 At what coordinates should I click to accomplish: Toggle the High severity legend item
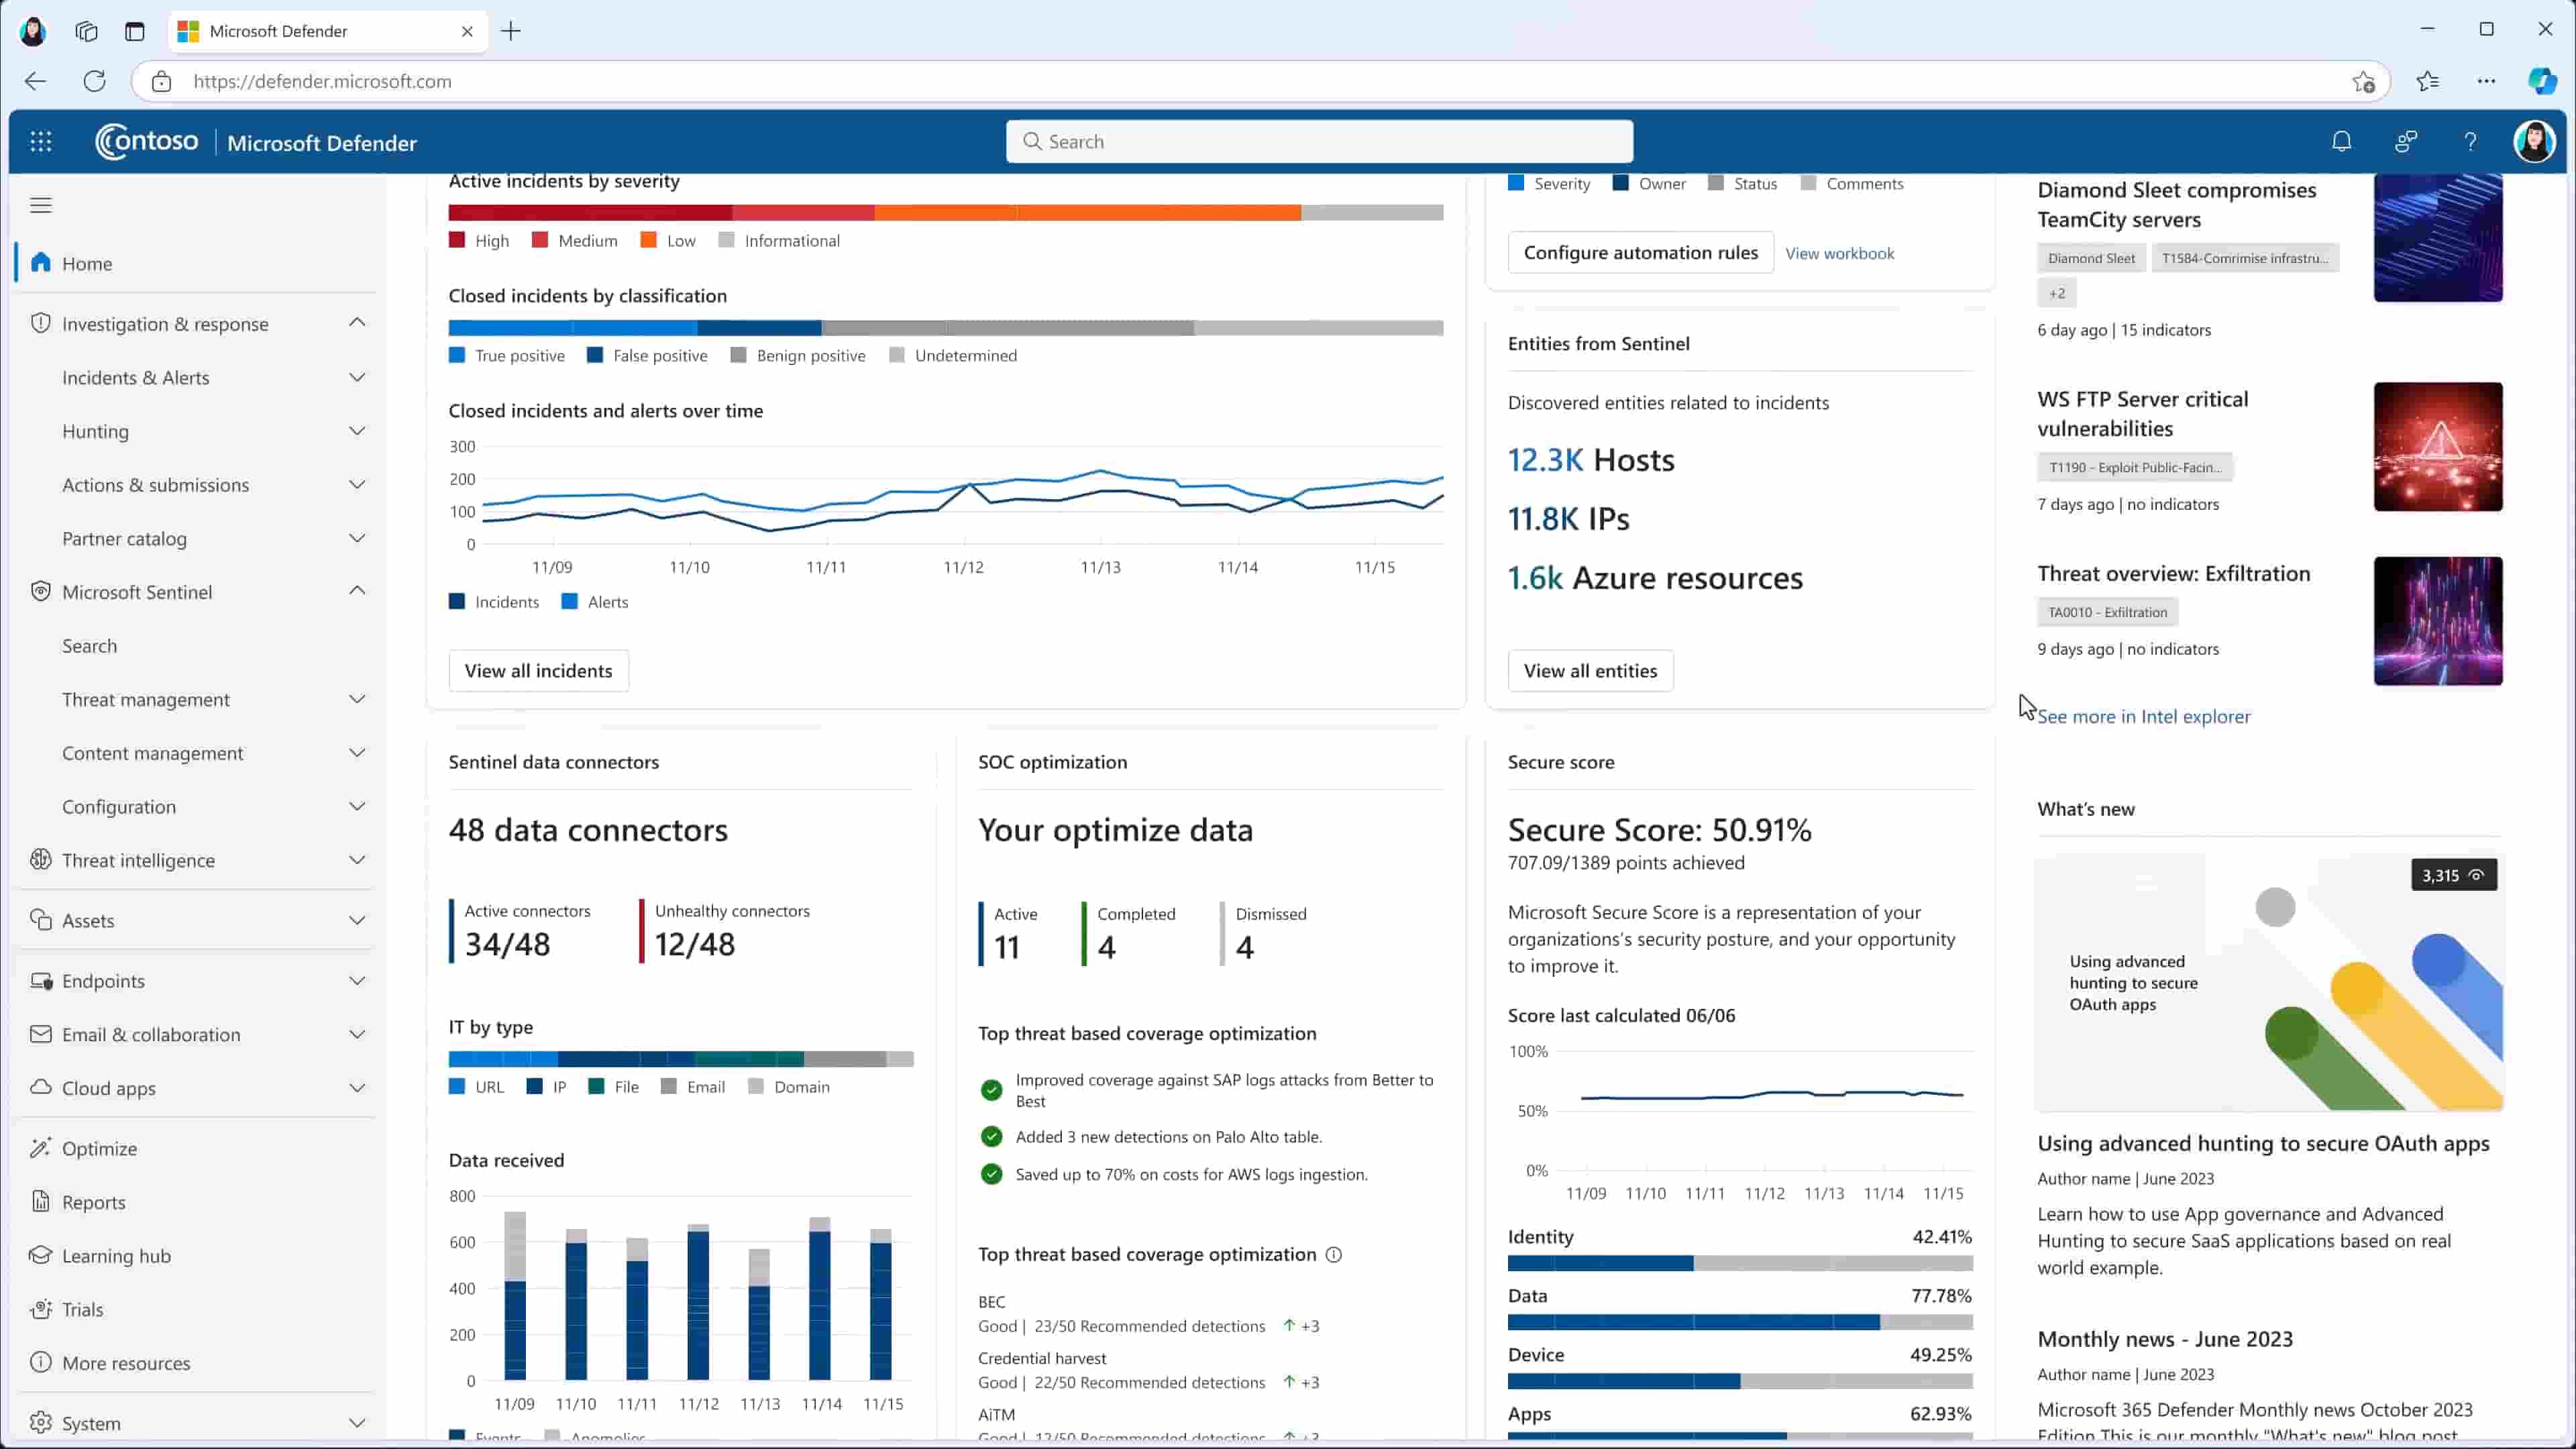(479, 241)
